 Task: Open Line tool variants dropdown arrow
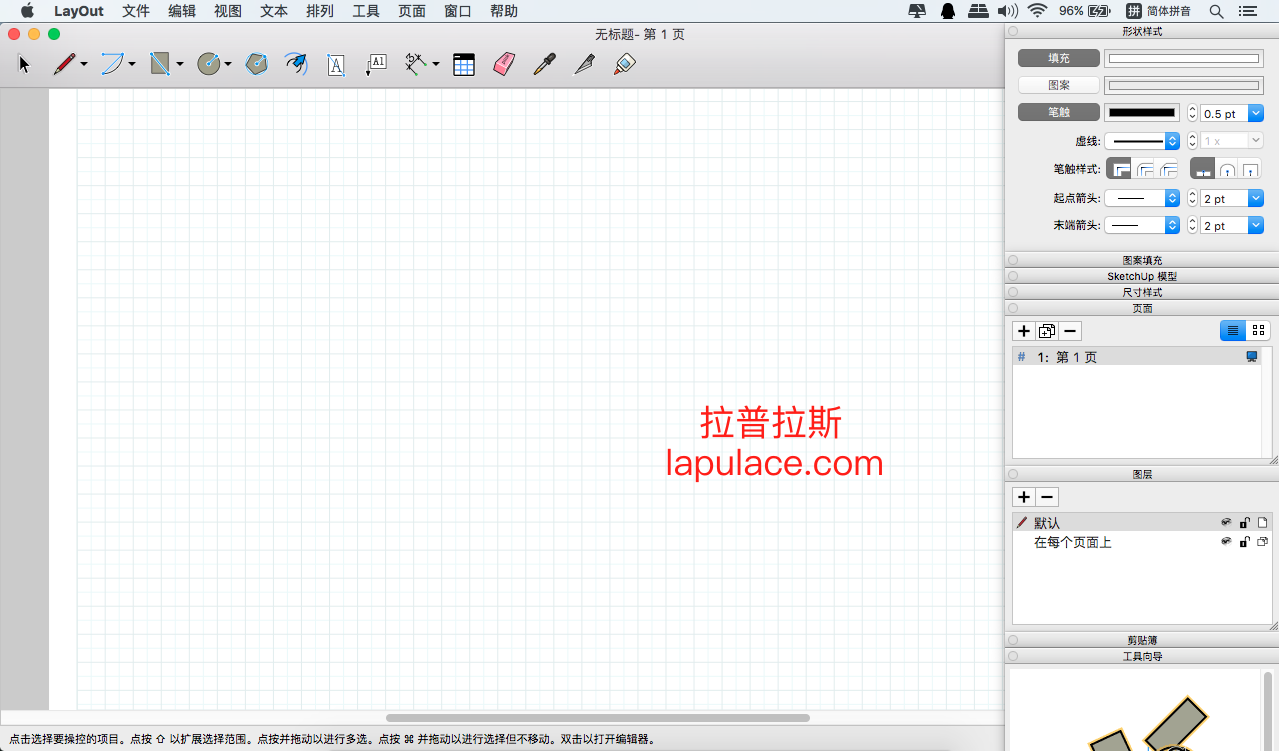(x=84, y=65)
